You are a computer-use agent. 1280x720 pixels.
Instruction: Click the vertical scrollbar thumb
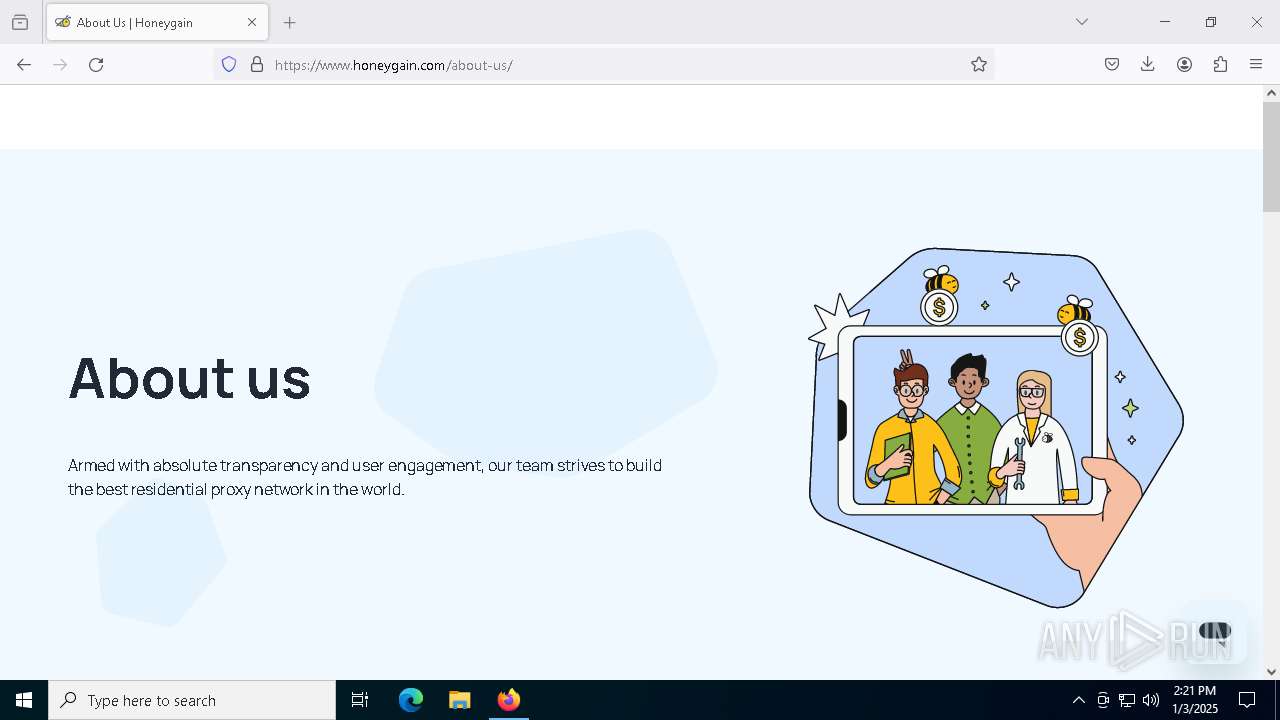point(1271,156)
